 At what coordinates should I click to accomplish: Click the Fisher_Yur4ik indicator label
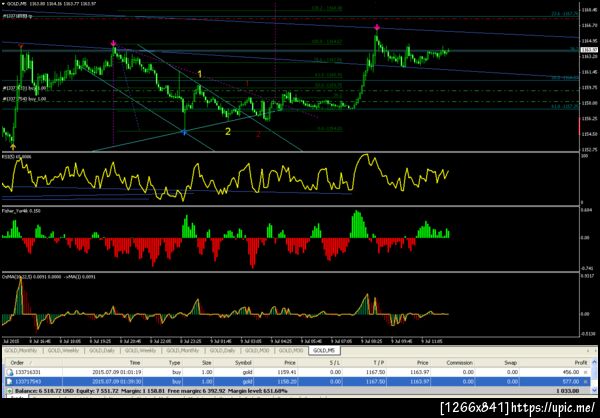pyautogui.click(x=21, y=211)
